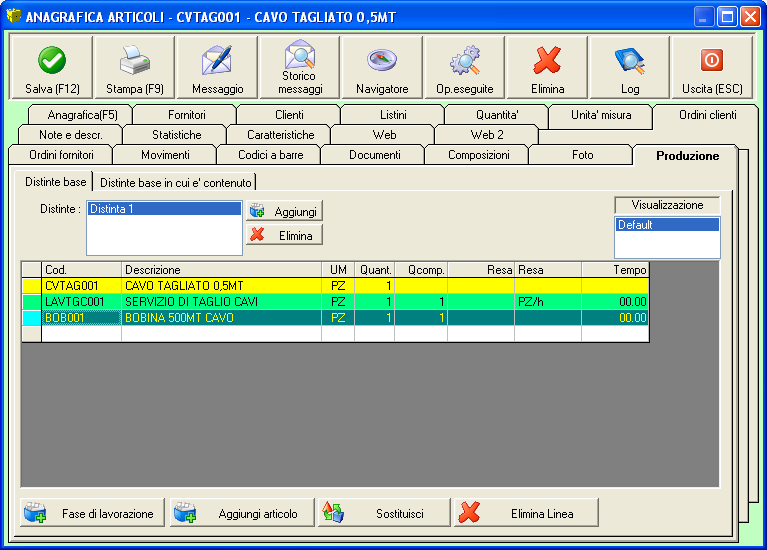Launch the Navigator compass icon
This screenshot has height=550, width=767.
[x=382, y=61]
